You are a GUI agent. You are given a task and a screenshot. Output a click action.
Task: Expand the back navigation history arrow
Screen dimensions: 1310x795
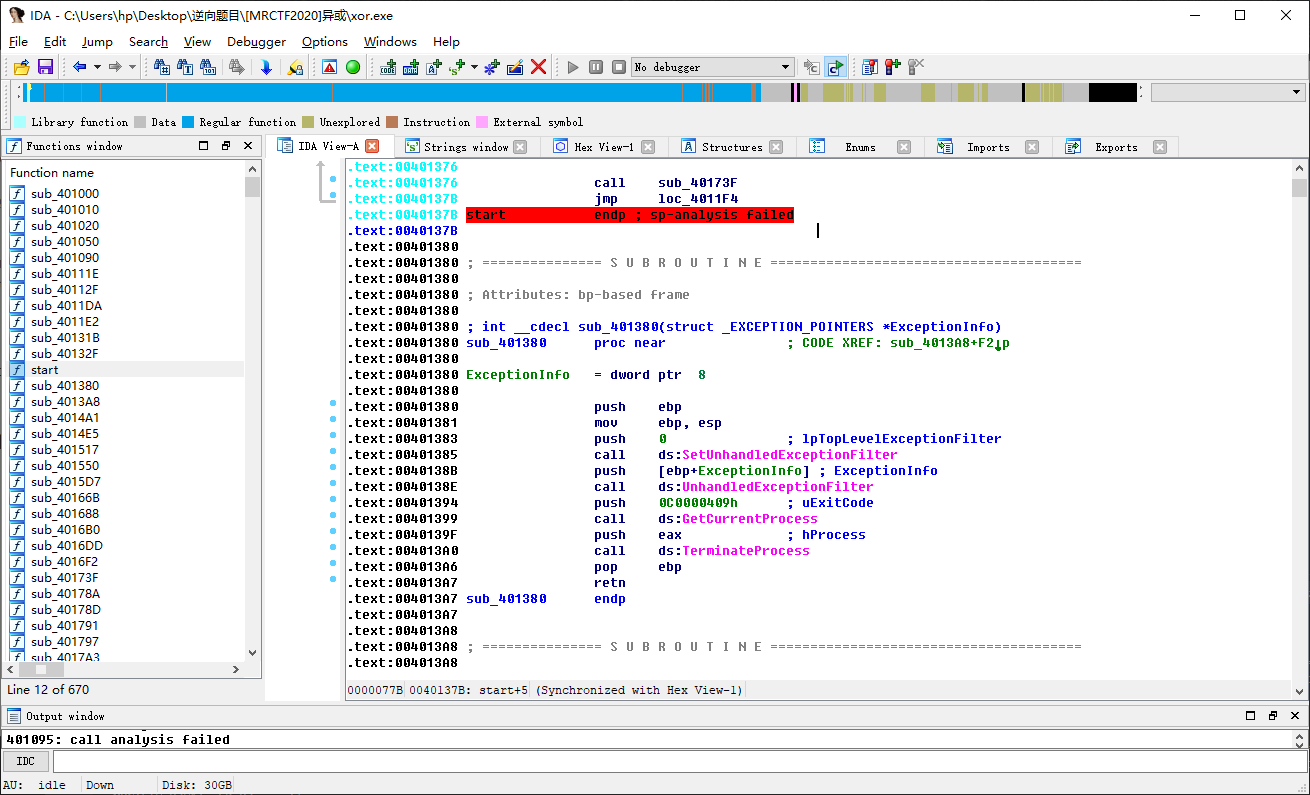(x=97, y=67)
